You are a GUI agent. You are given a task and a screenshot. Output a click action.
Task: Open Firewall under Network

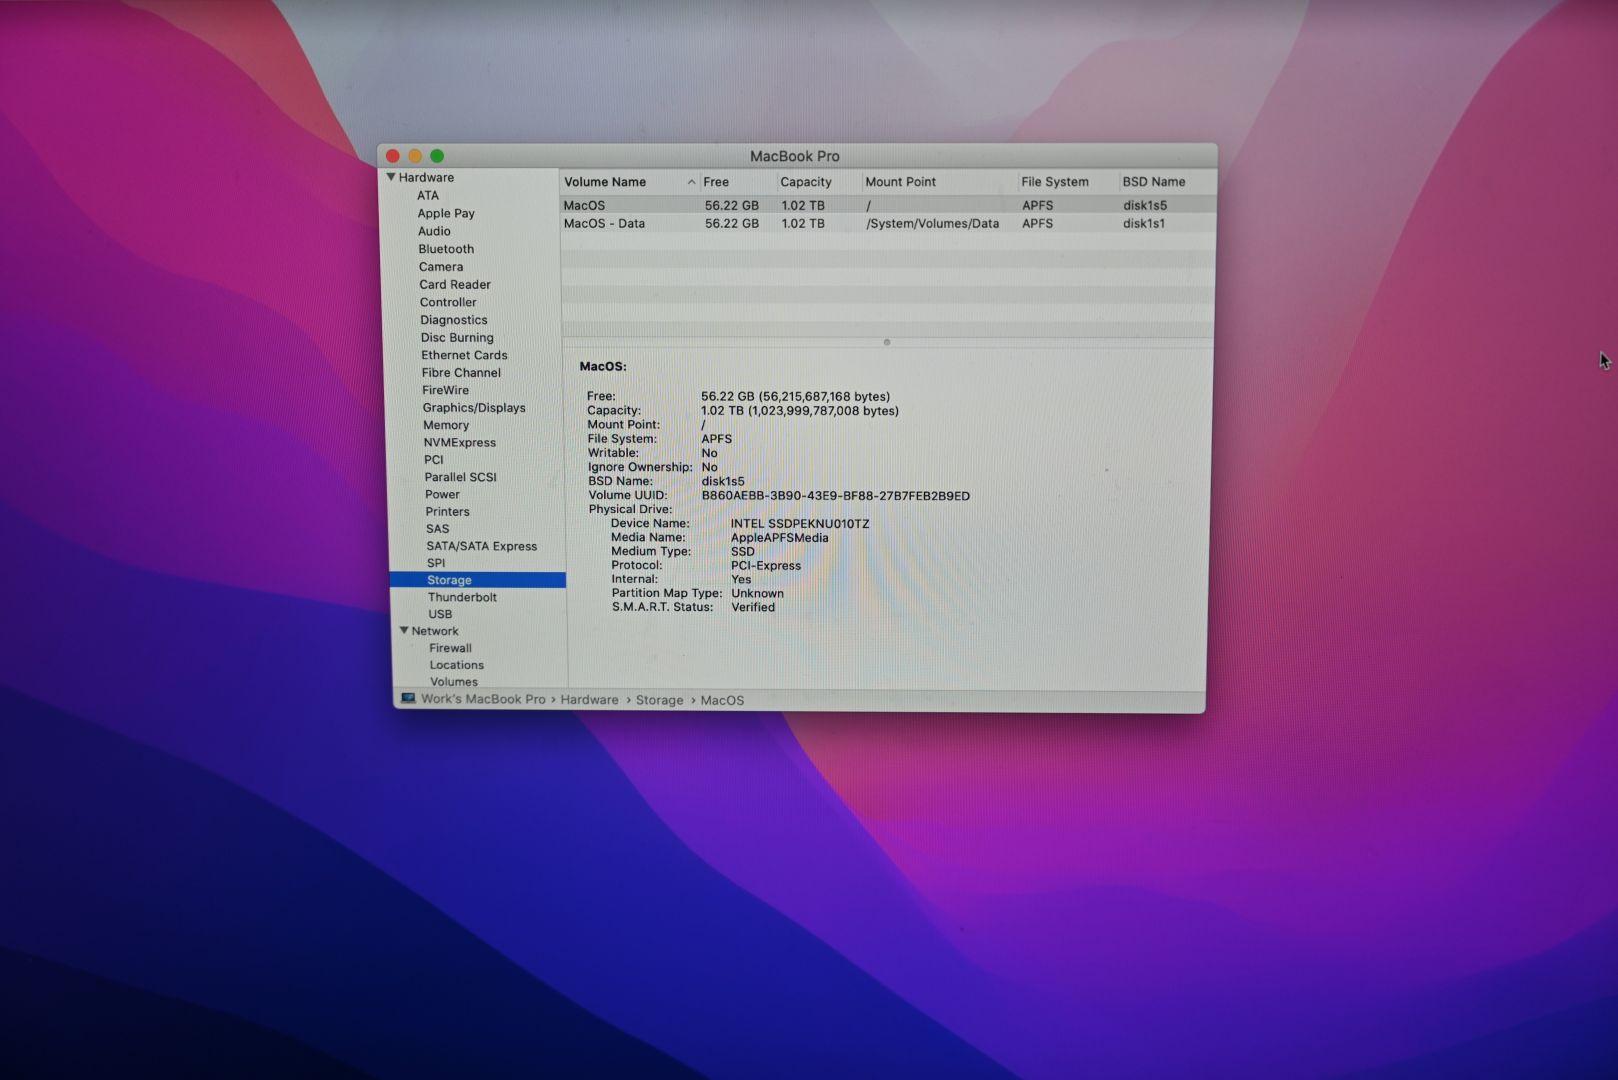pos(450,648)
